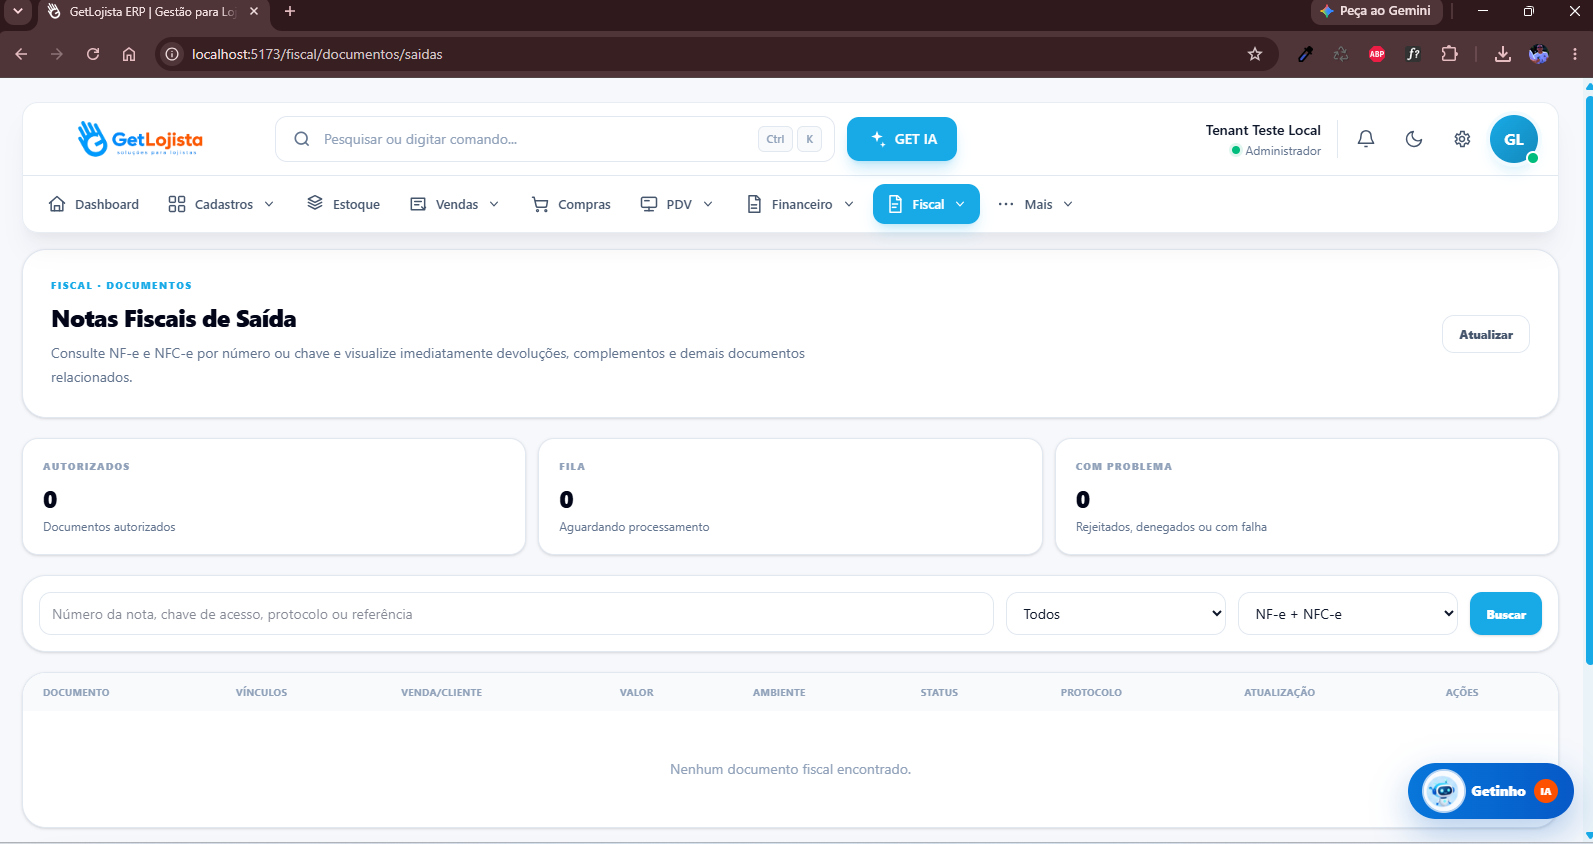Screen dimensions: 1593x844
Task: View site information icon in address bar
Action: [x=172, y=54]
